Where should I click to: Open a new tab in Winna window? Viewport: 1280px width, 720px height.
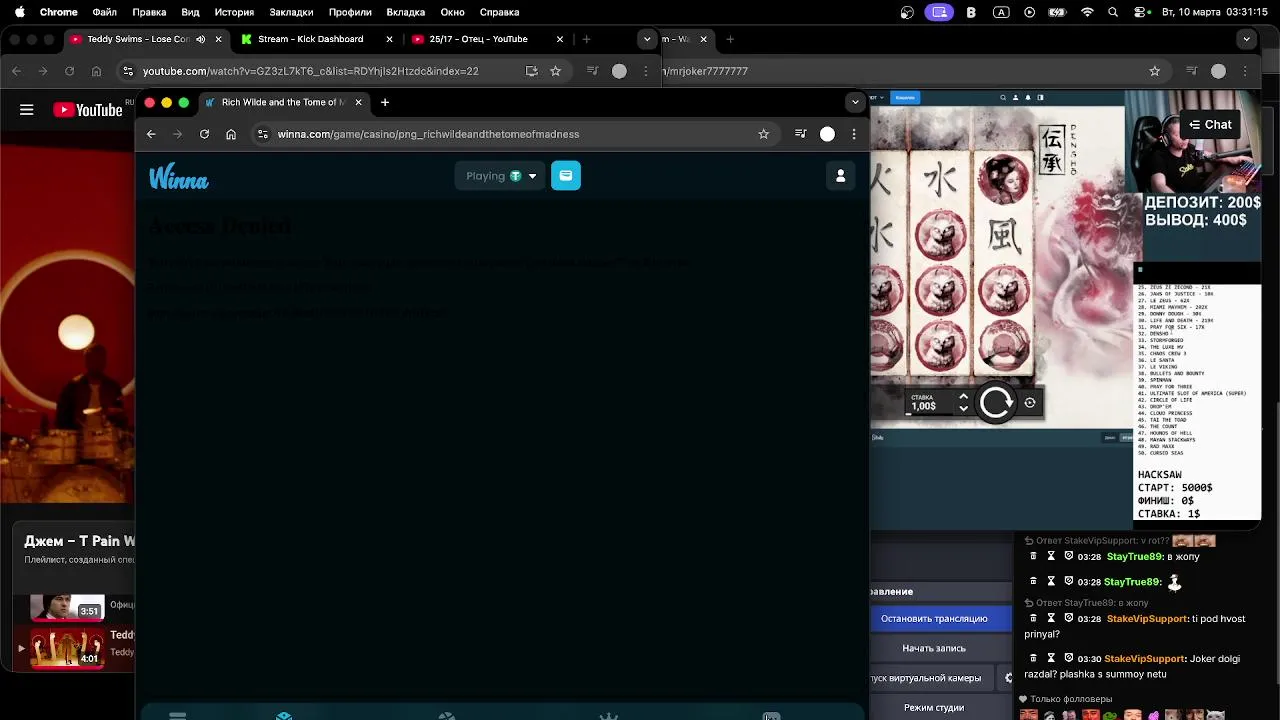point(385,102)
